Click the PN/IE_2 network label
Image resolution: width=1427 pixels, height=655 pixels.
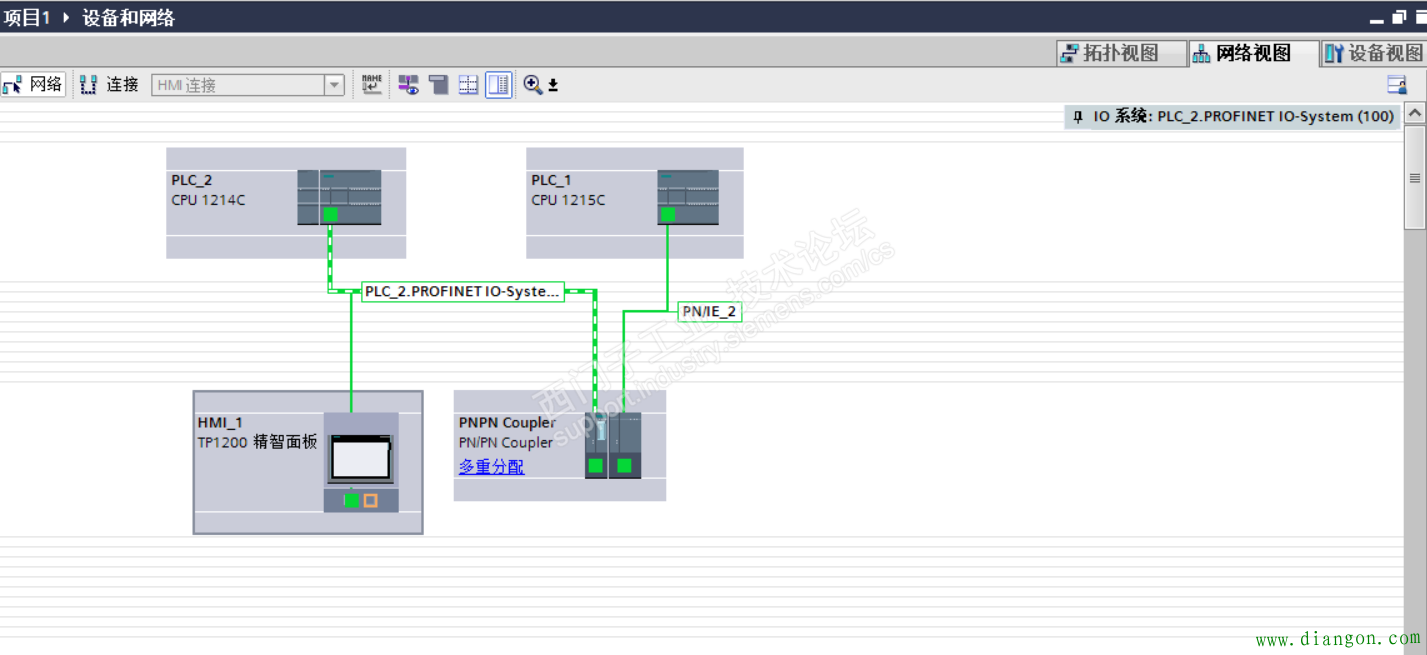(x=709, y=311)
